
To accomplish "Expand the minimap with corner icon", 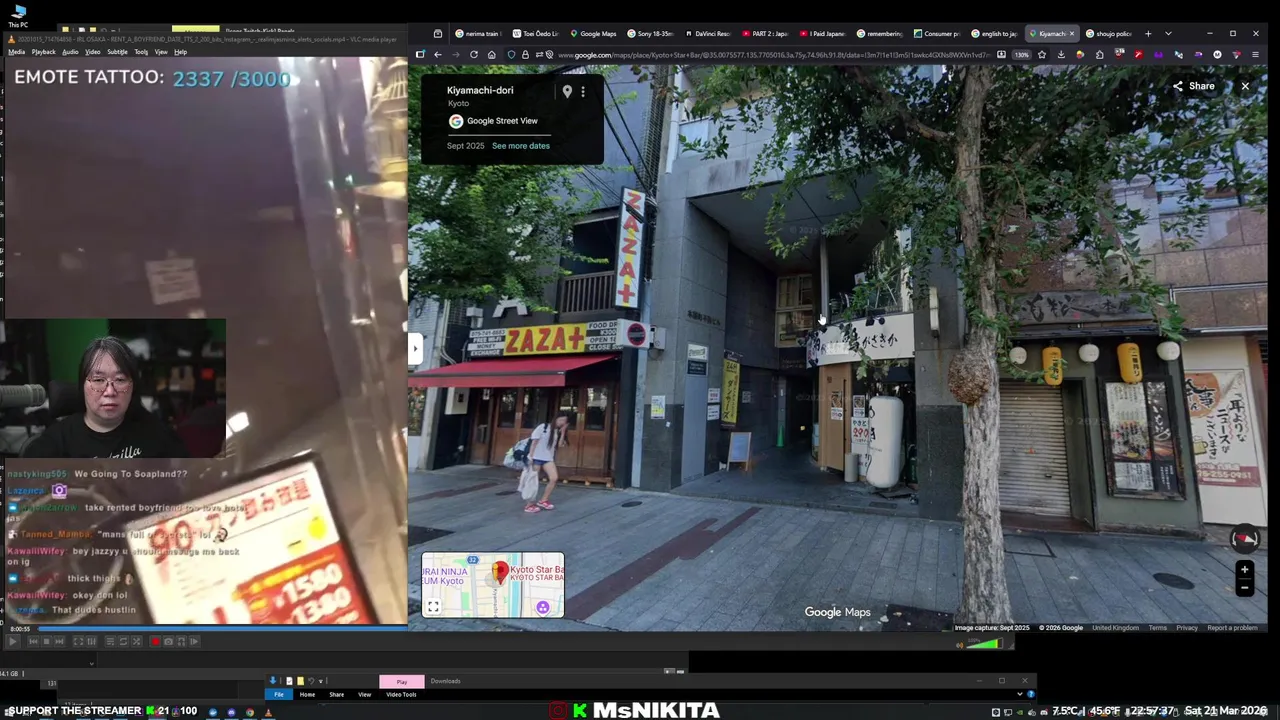I will (433, 606).
